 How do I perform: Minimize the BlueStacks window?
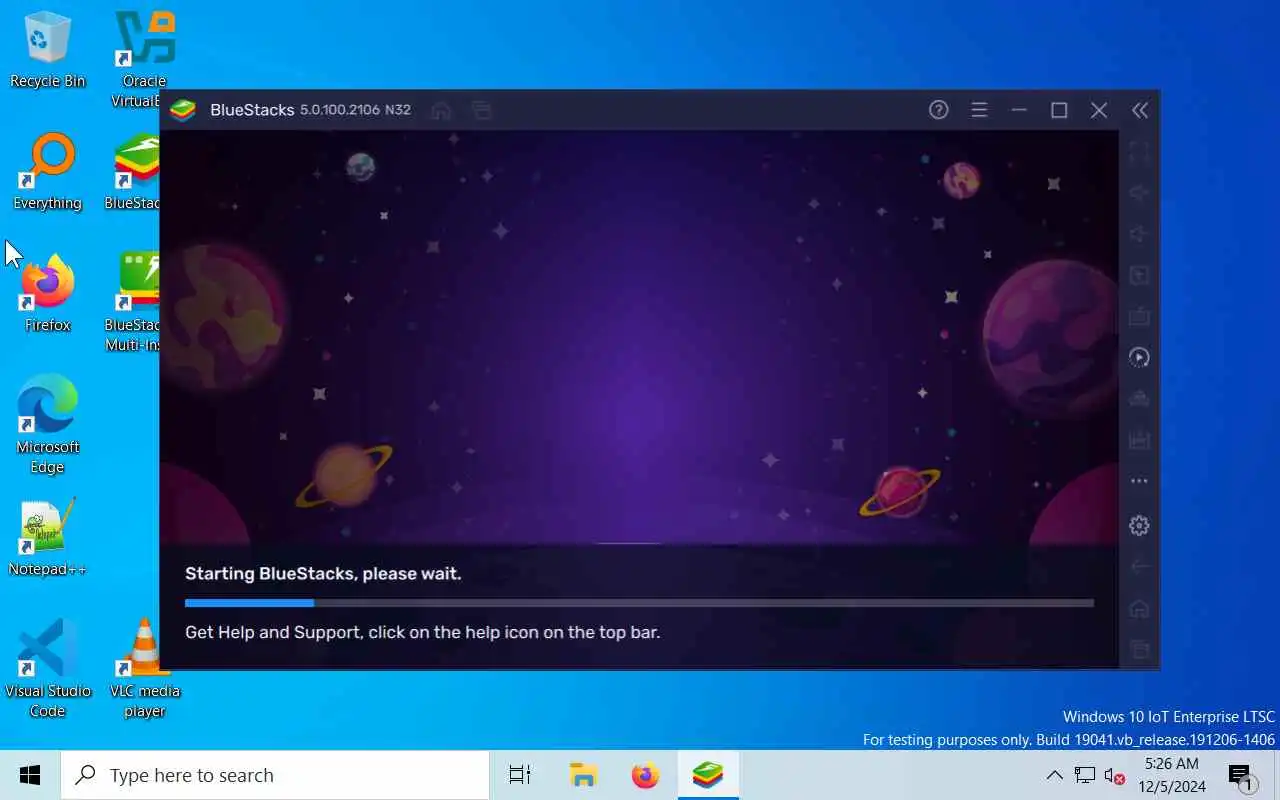(1019, 110)
